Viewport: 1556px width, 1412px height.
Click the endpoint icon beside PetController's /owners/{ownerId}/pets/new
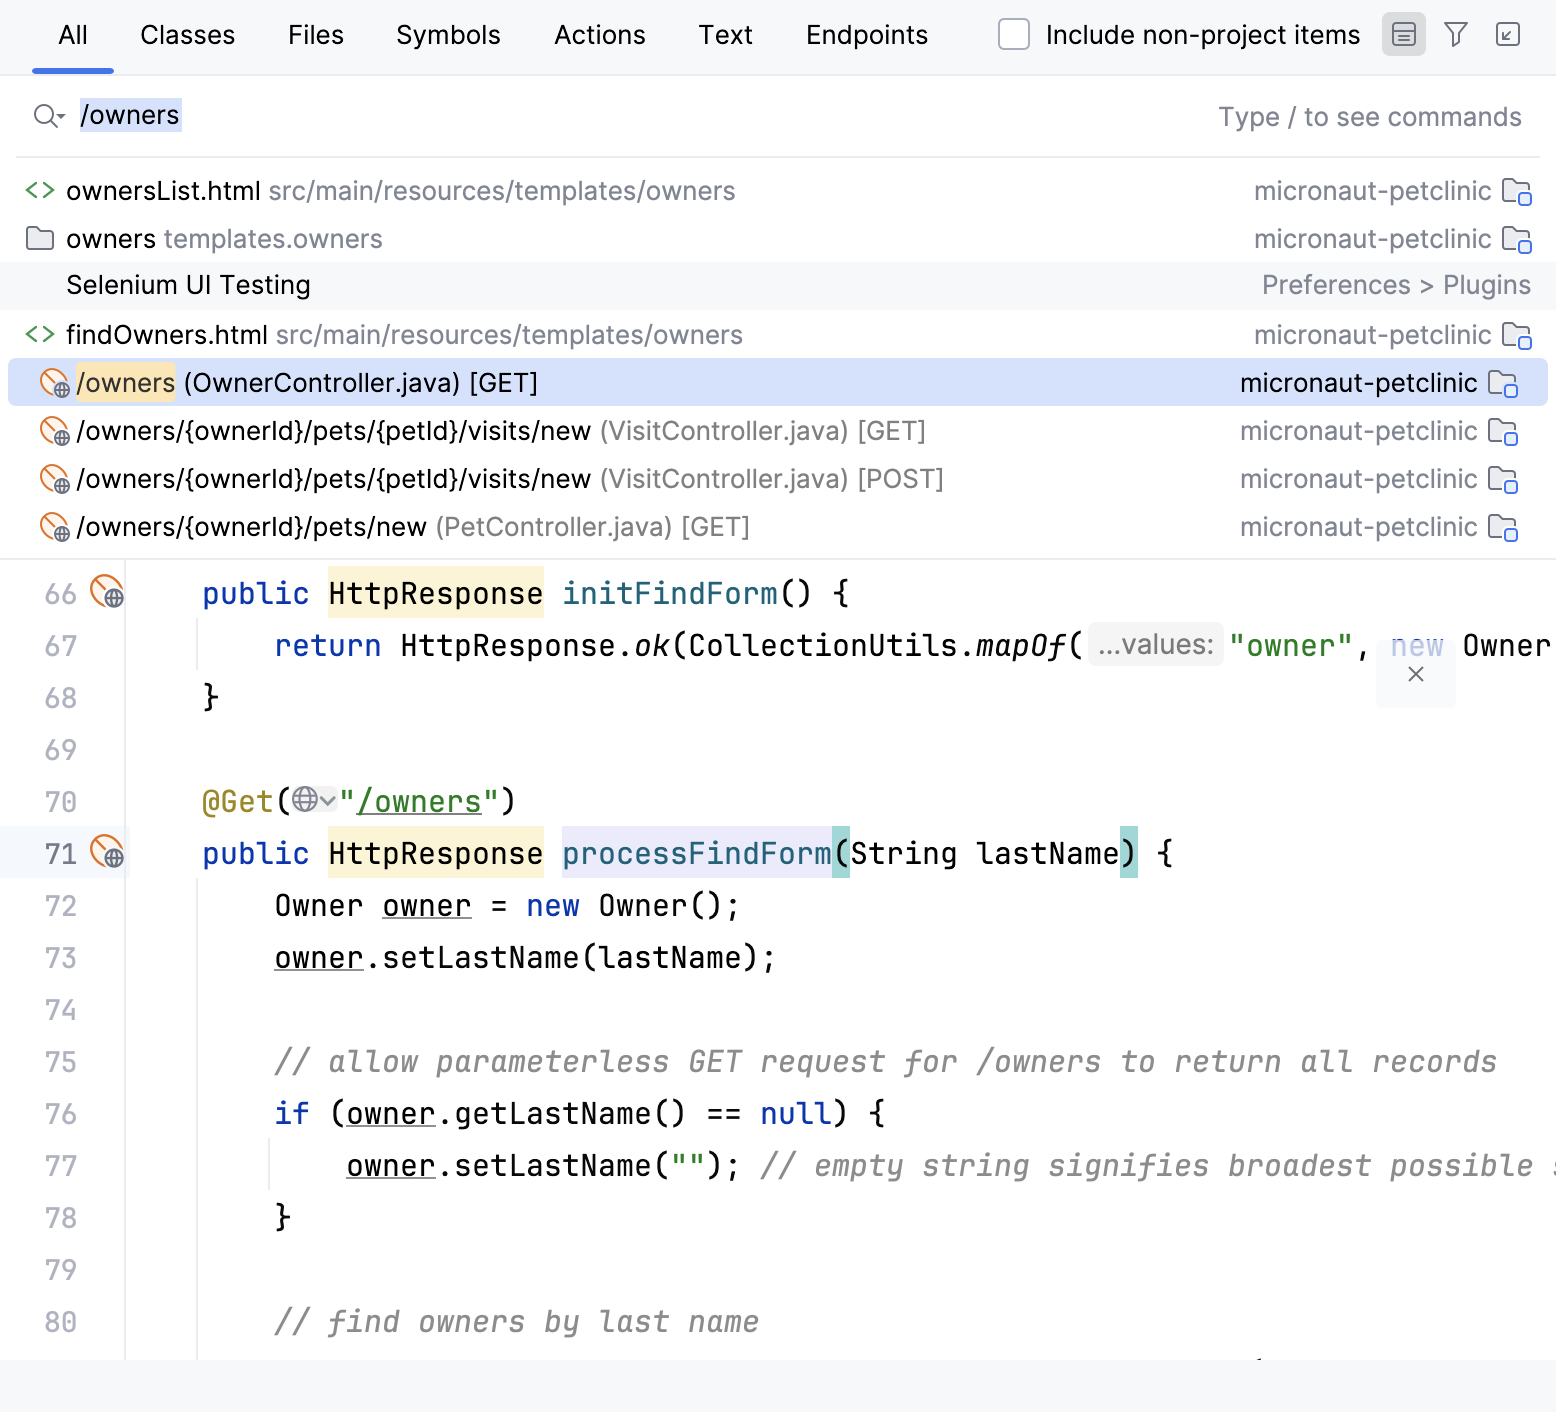[x=54, y=527]
